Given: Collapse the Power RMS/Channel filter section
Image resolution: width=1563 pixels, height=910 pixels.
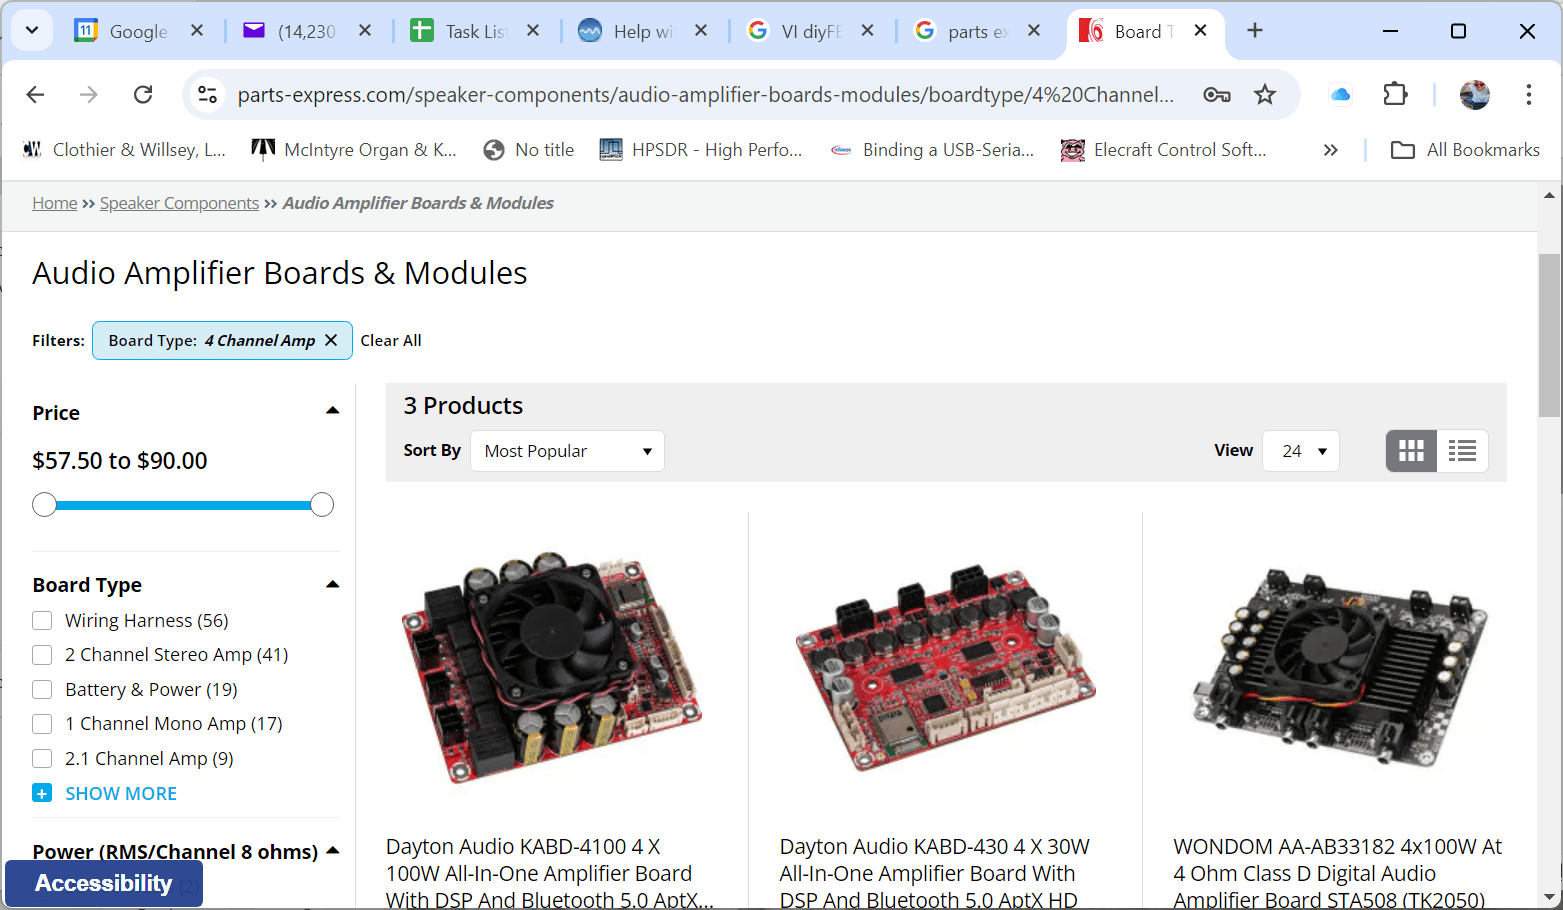Looking at the screenshot, I should point(333,851).
